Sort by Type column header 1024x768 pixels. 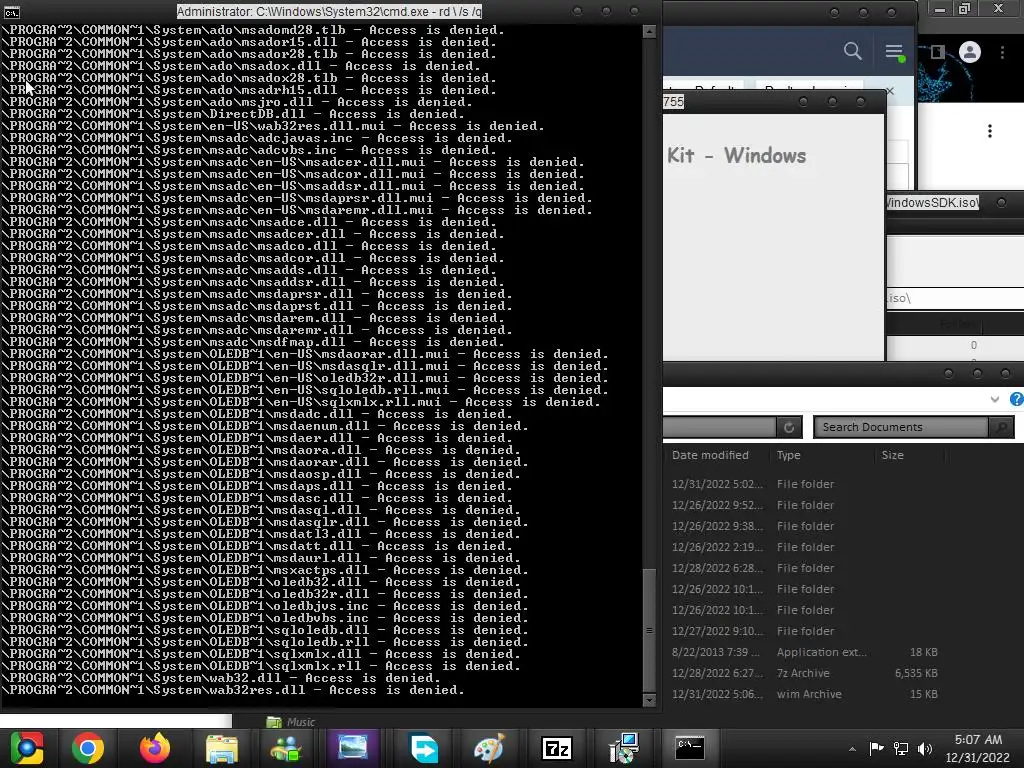[x=788, y=455]
